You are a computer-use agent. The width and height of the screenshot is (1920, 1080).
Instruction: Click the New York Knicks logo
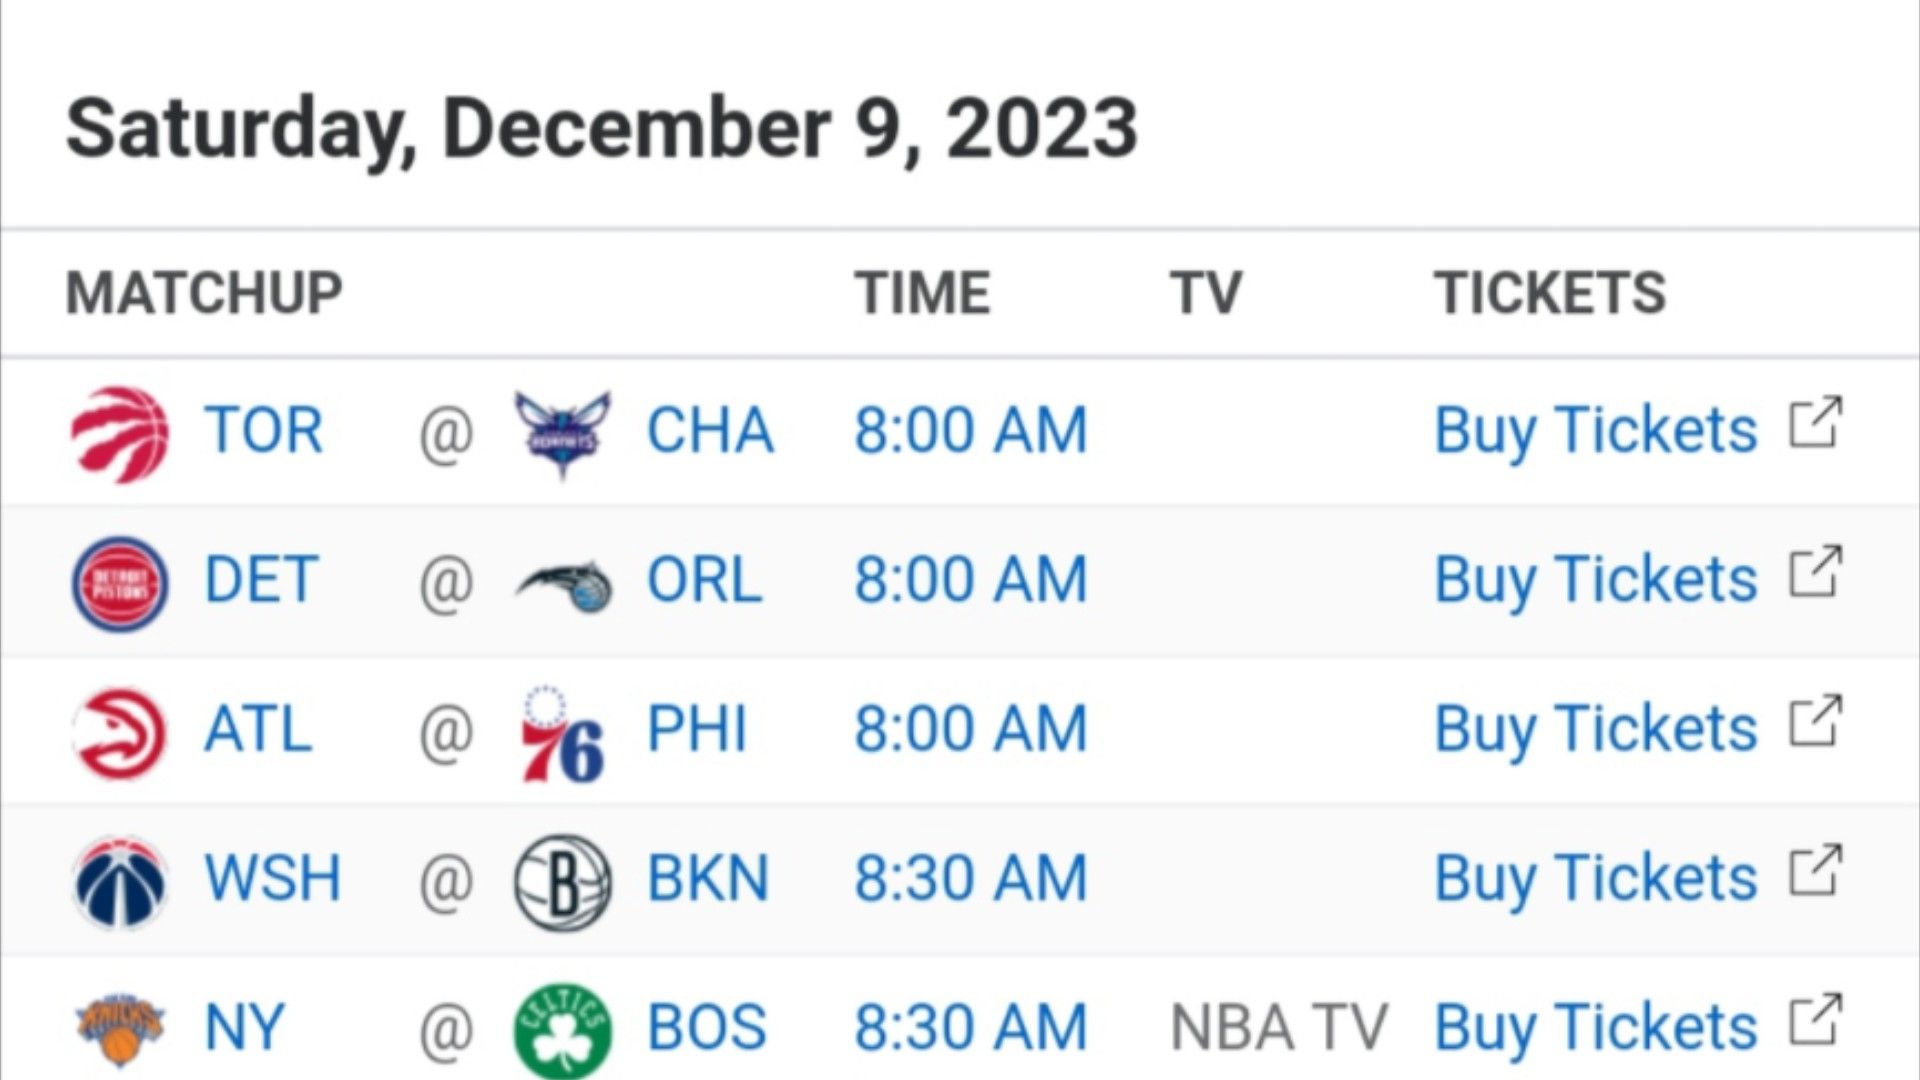click(120, 1030)
